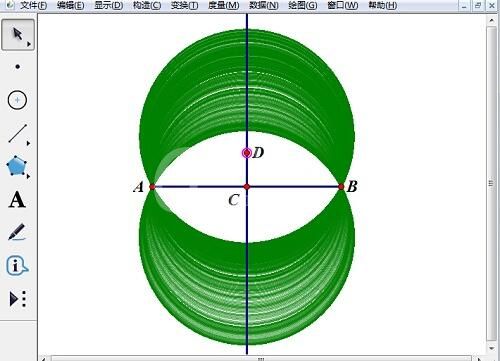Screen dimensions: 500x361
Task: Open the 构造(C) menu
Action: click(x=147, y=5)
